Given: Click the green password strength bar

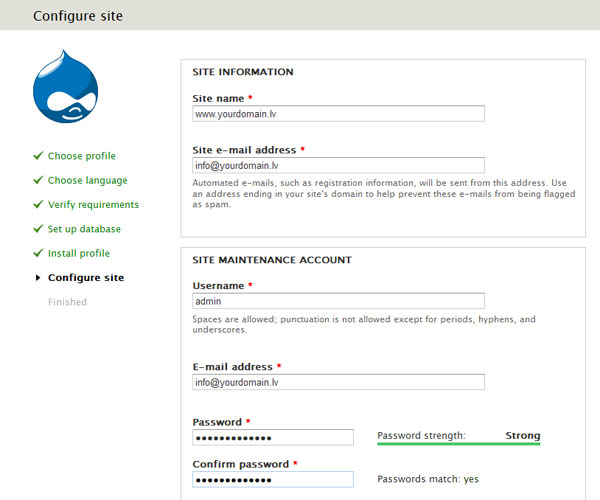Looking at the screenshot, I should coord(458,444).
